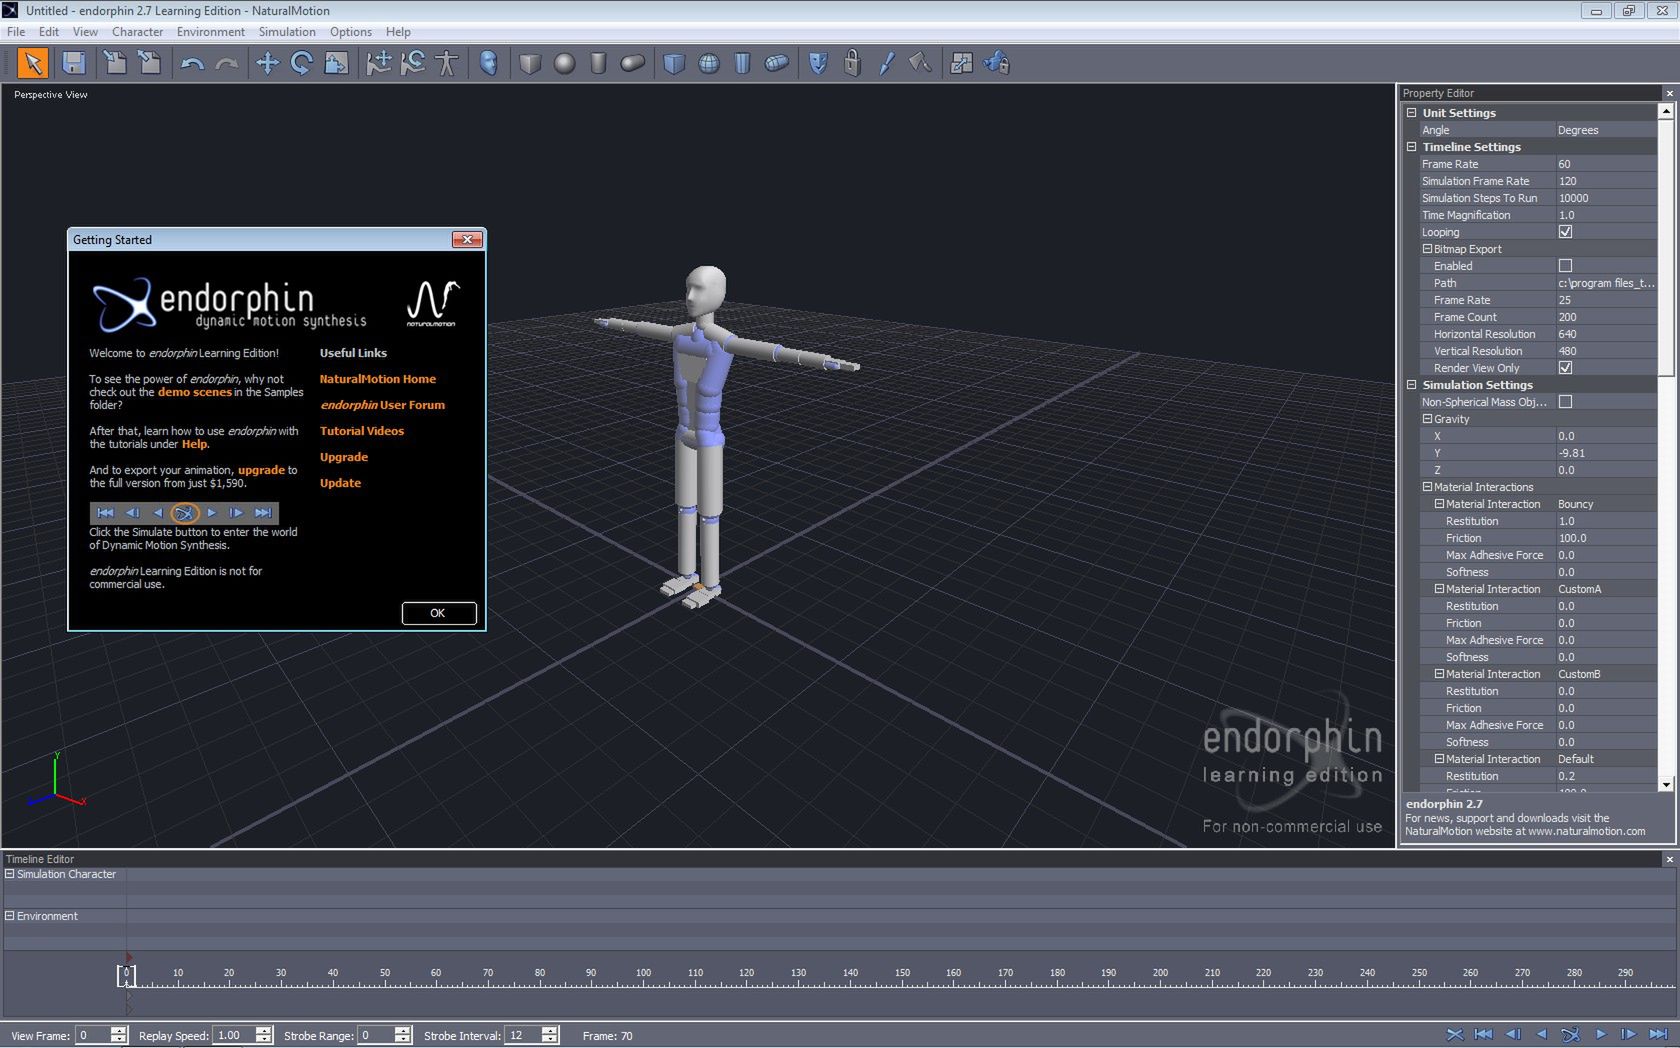Click the Simulate icon inside the Getting Started dialog
This screenshot has height=1048, width=1680.
(x=184, y=513)
